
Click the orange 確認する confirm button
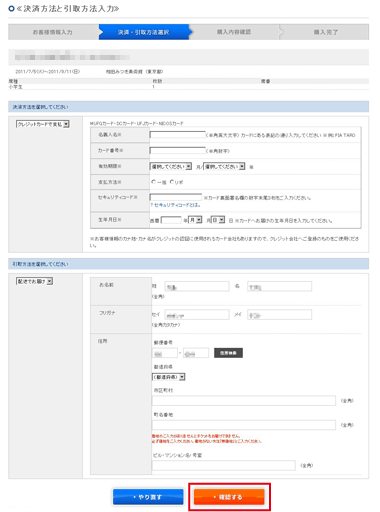coord(229,497)
